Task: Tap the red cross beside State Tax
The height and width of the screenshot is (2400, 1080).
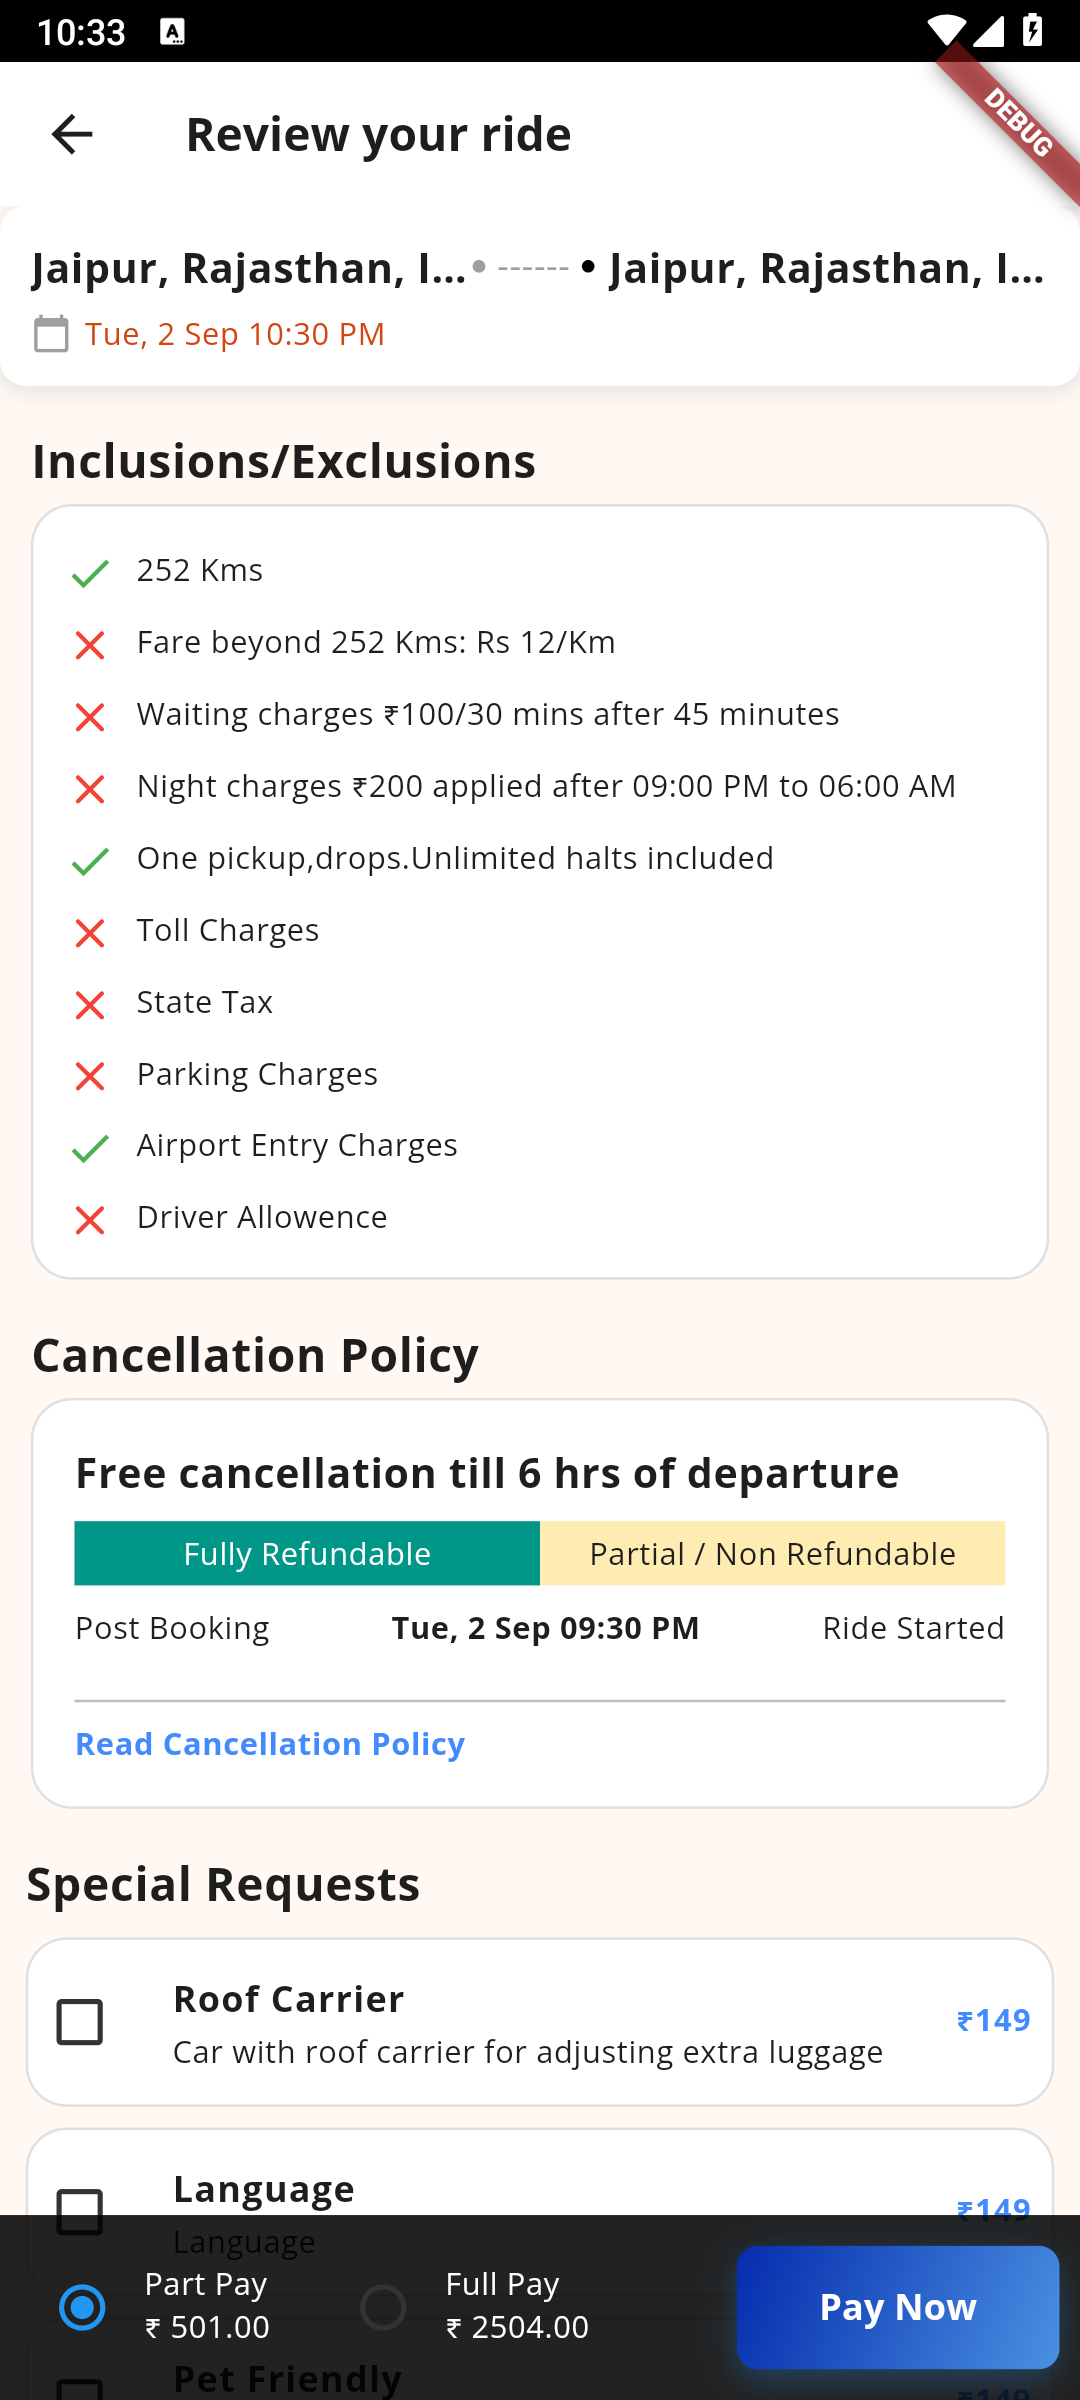Action: click(90, 1005)
